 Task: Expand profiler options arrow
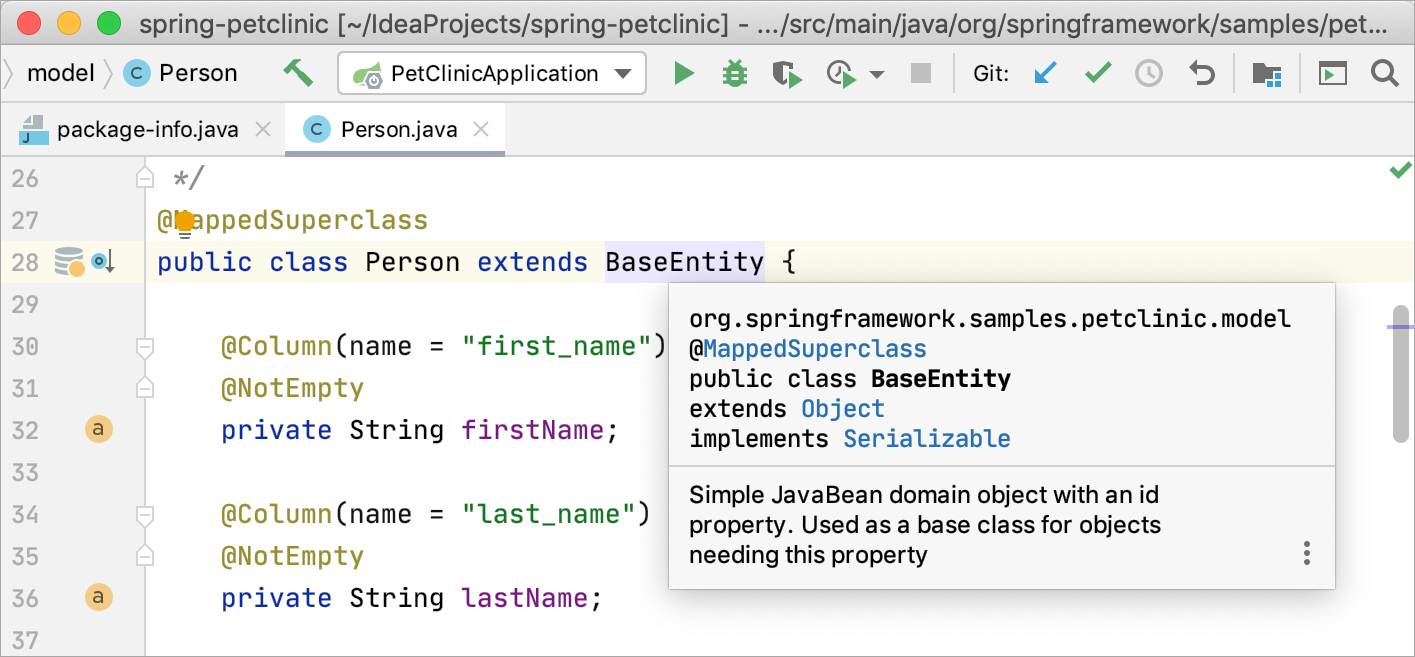coord(877,75)
